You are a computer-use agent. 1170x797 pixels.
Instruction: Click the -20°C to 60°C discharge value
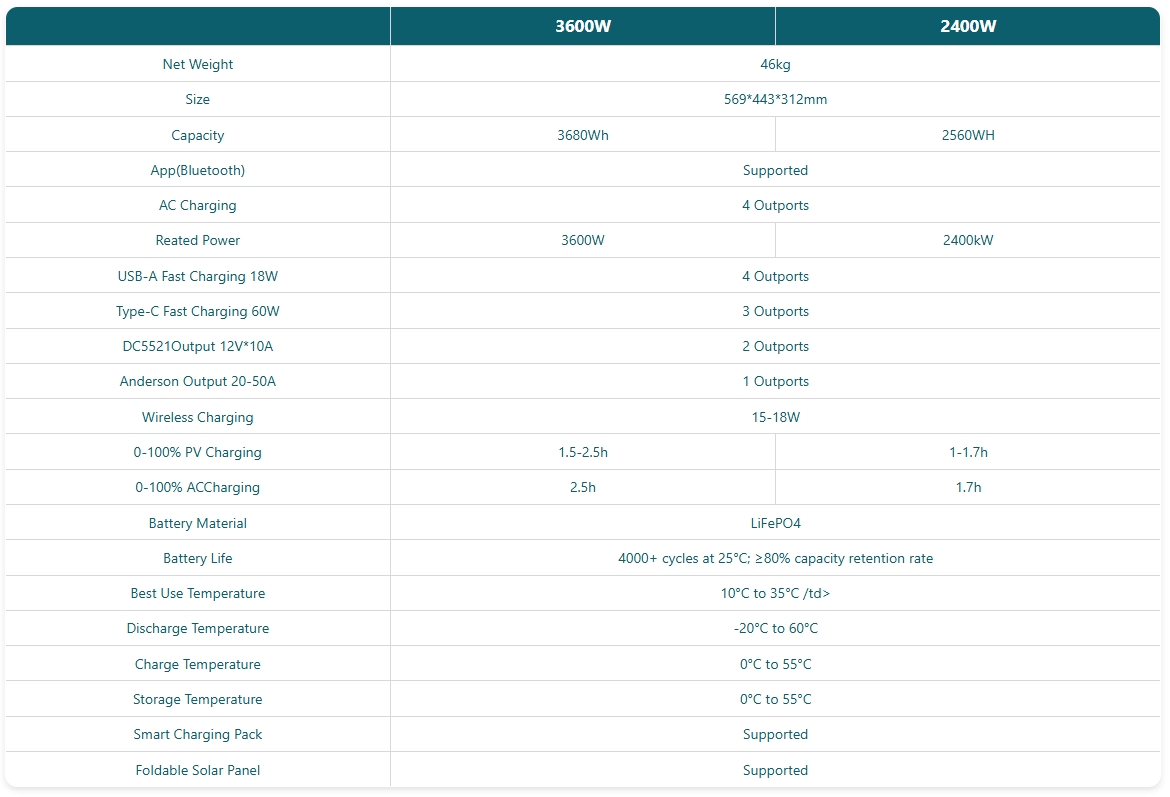(x=775, y=628)
